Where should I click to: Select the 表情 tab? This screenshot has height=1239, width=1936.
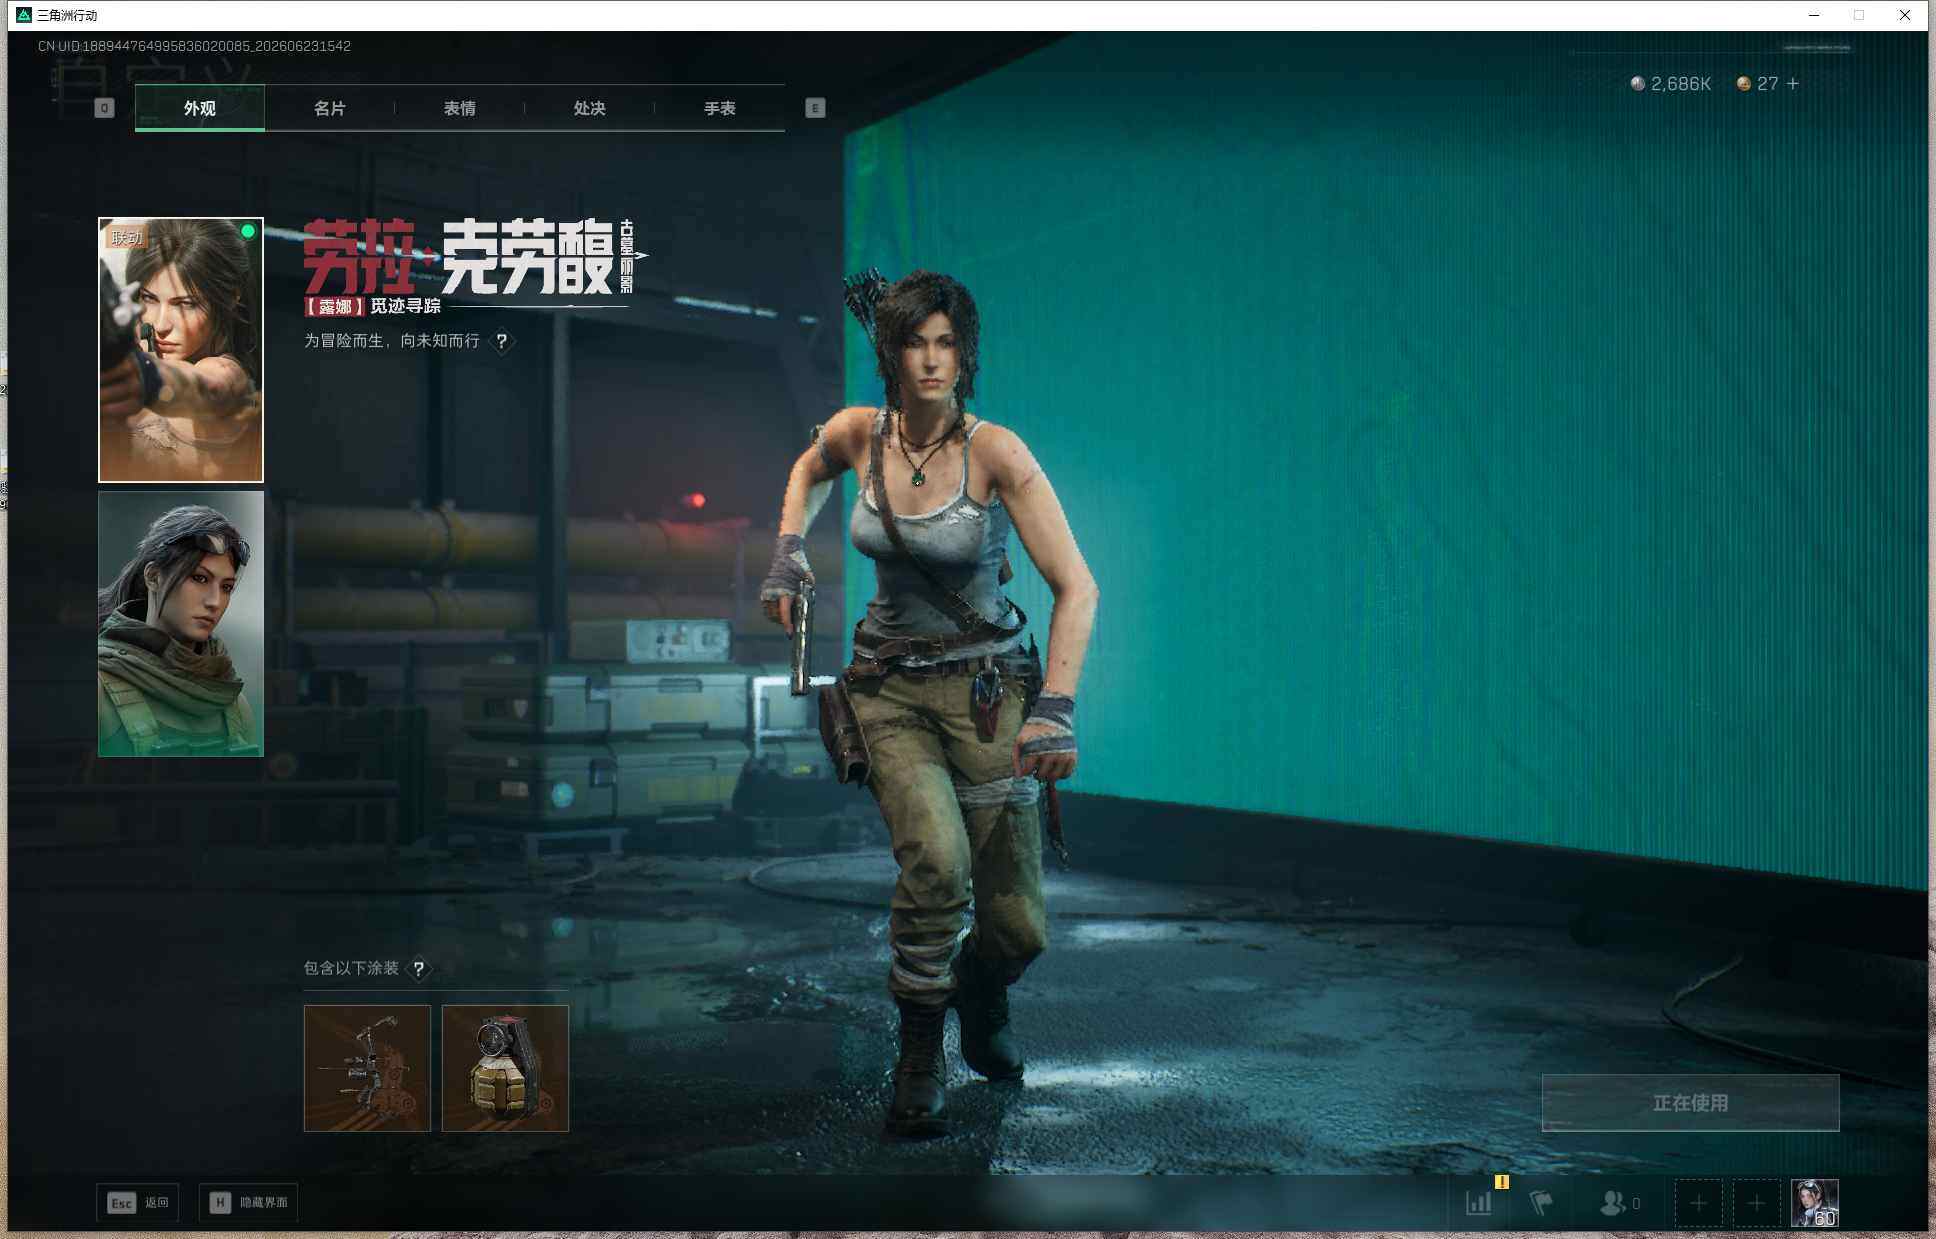[x=460, y=108]
